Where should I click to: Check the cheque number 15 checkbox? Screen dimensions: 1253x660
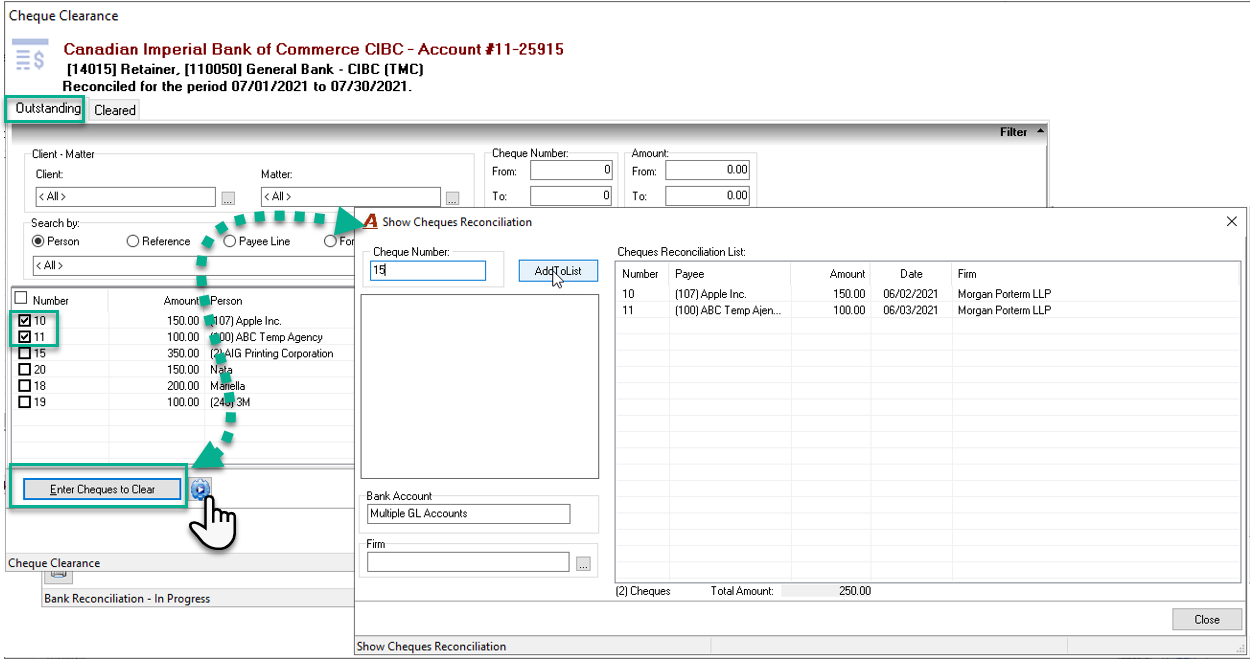coord(25,353)
